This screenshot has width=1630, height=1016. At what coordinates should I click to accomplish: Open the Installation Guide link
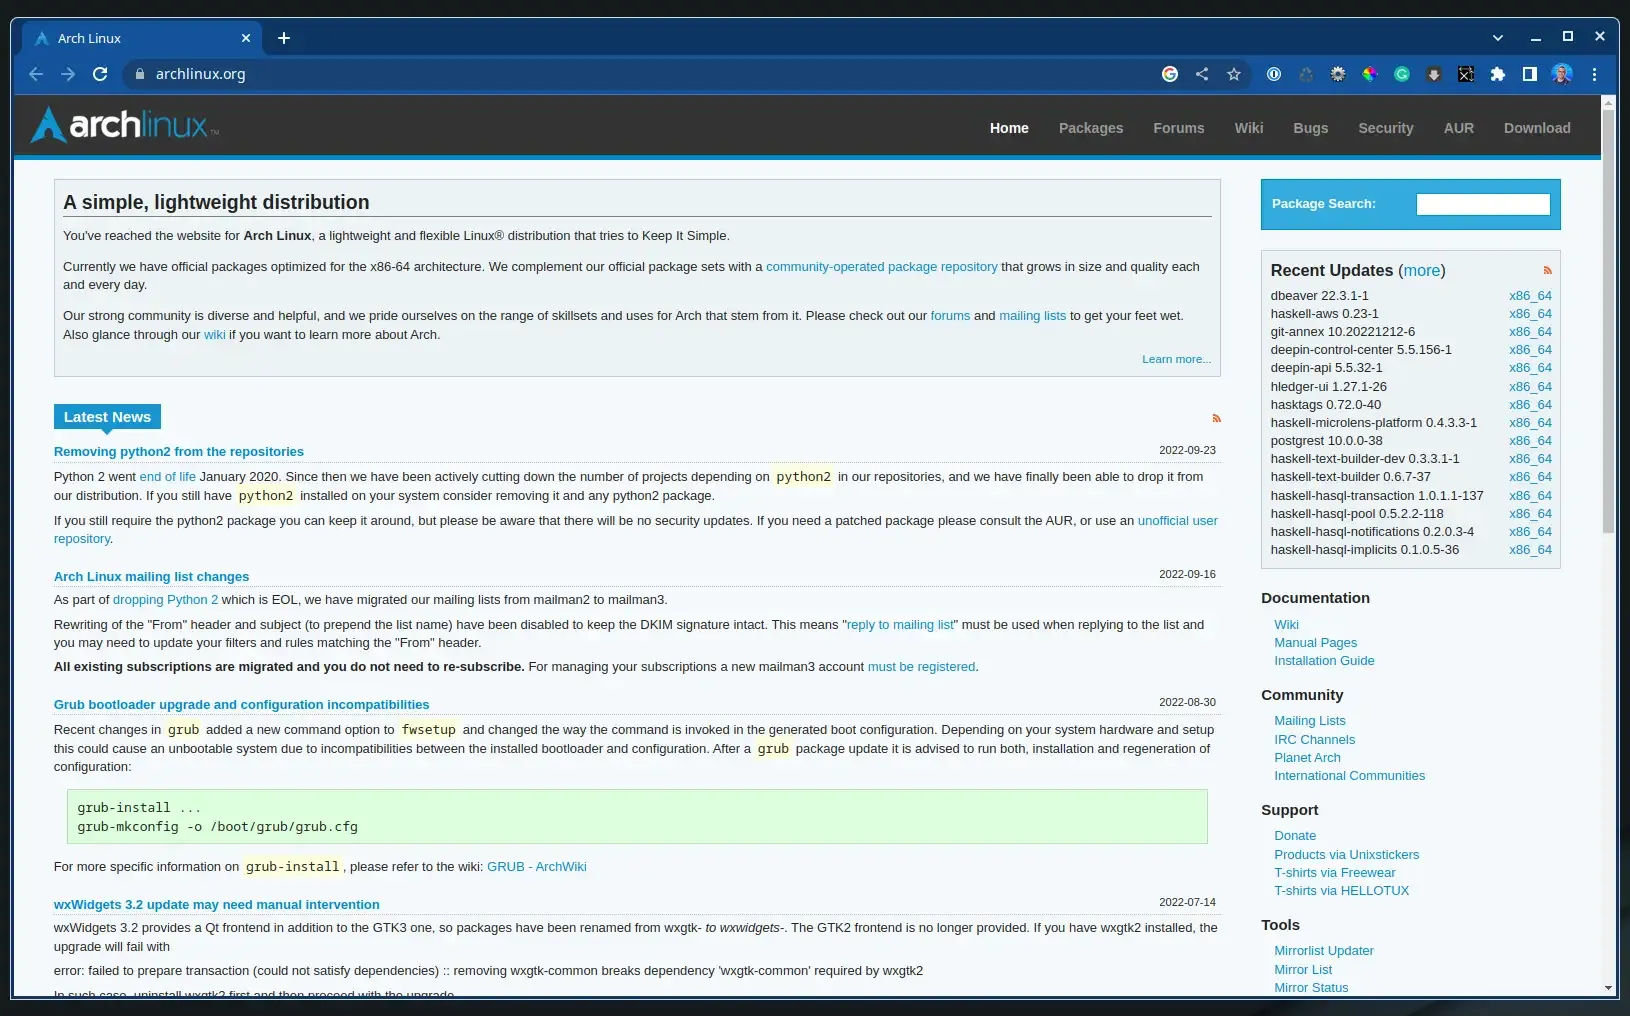pyautogui.click(x=1324, y=661)
